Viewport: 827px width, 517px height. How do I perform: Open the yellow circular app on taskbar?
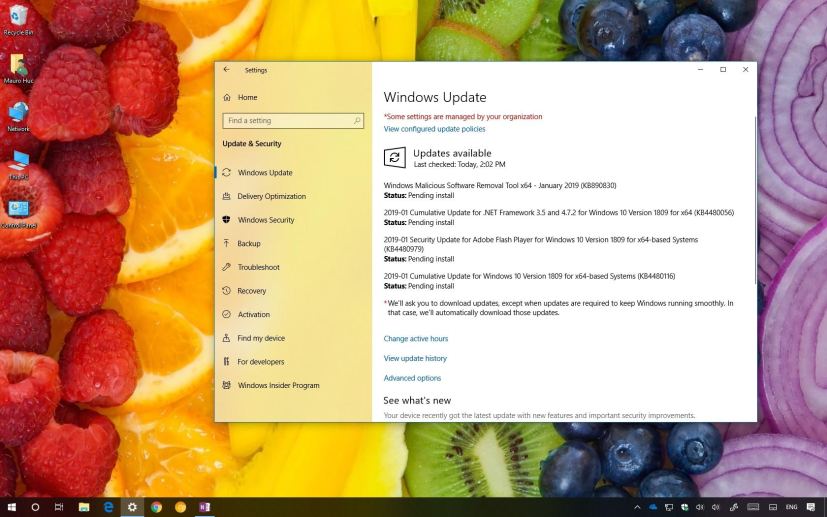[x=180, y=508]
